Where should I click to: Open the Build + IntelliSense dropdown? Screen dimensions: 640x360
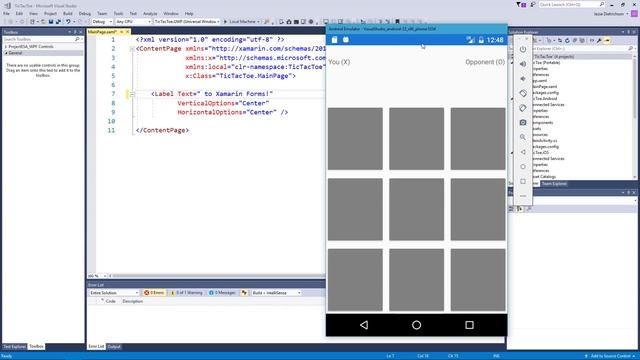(x=276, y=293)
